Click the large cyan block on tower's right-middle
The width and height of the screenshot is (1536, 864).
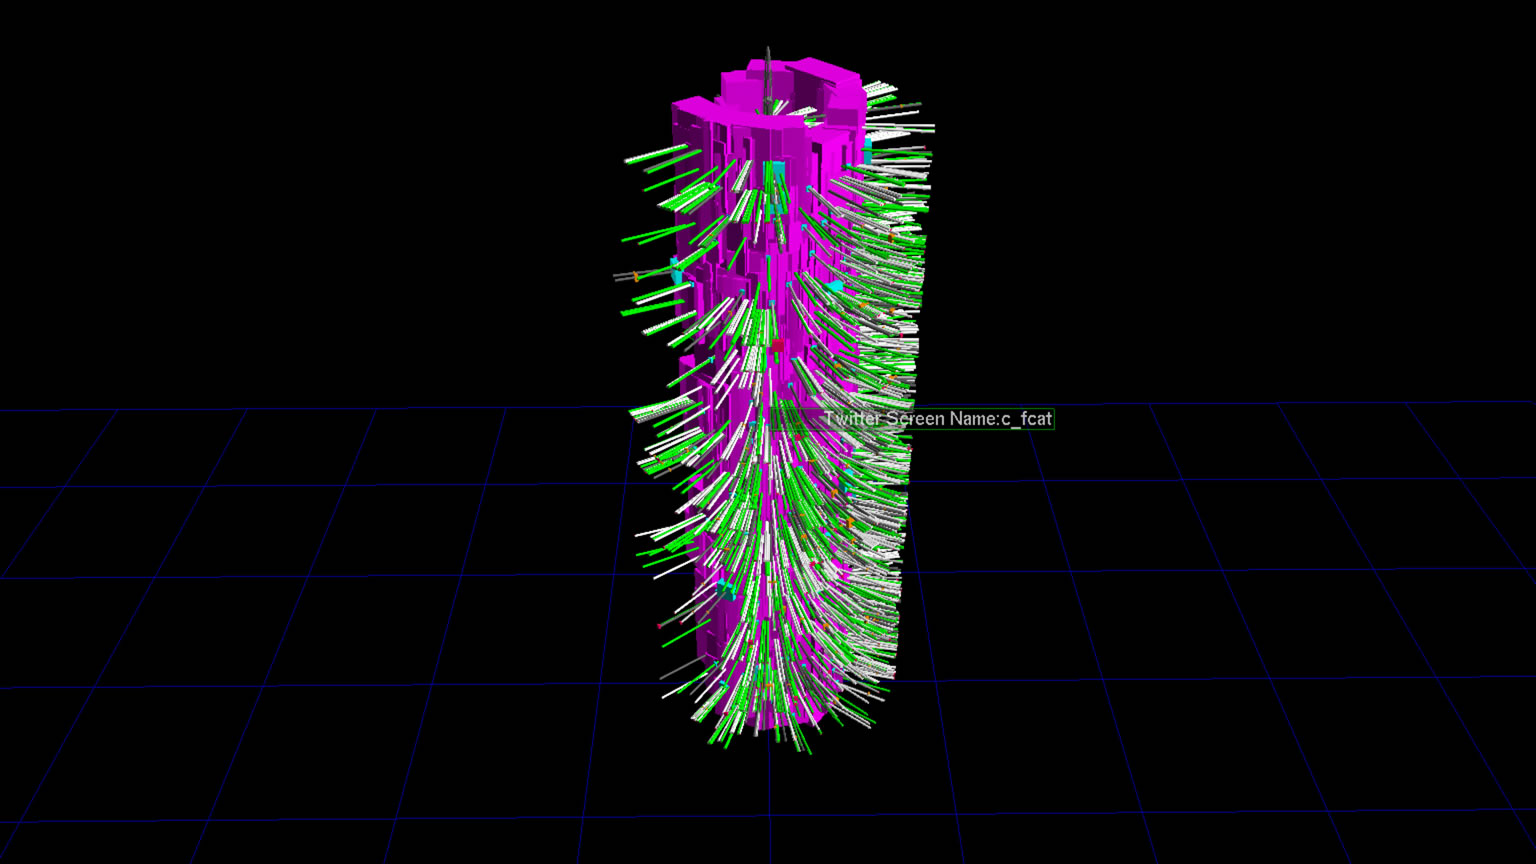coord(834,288)
